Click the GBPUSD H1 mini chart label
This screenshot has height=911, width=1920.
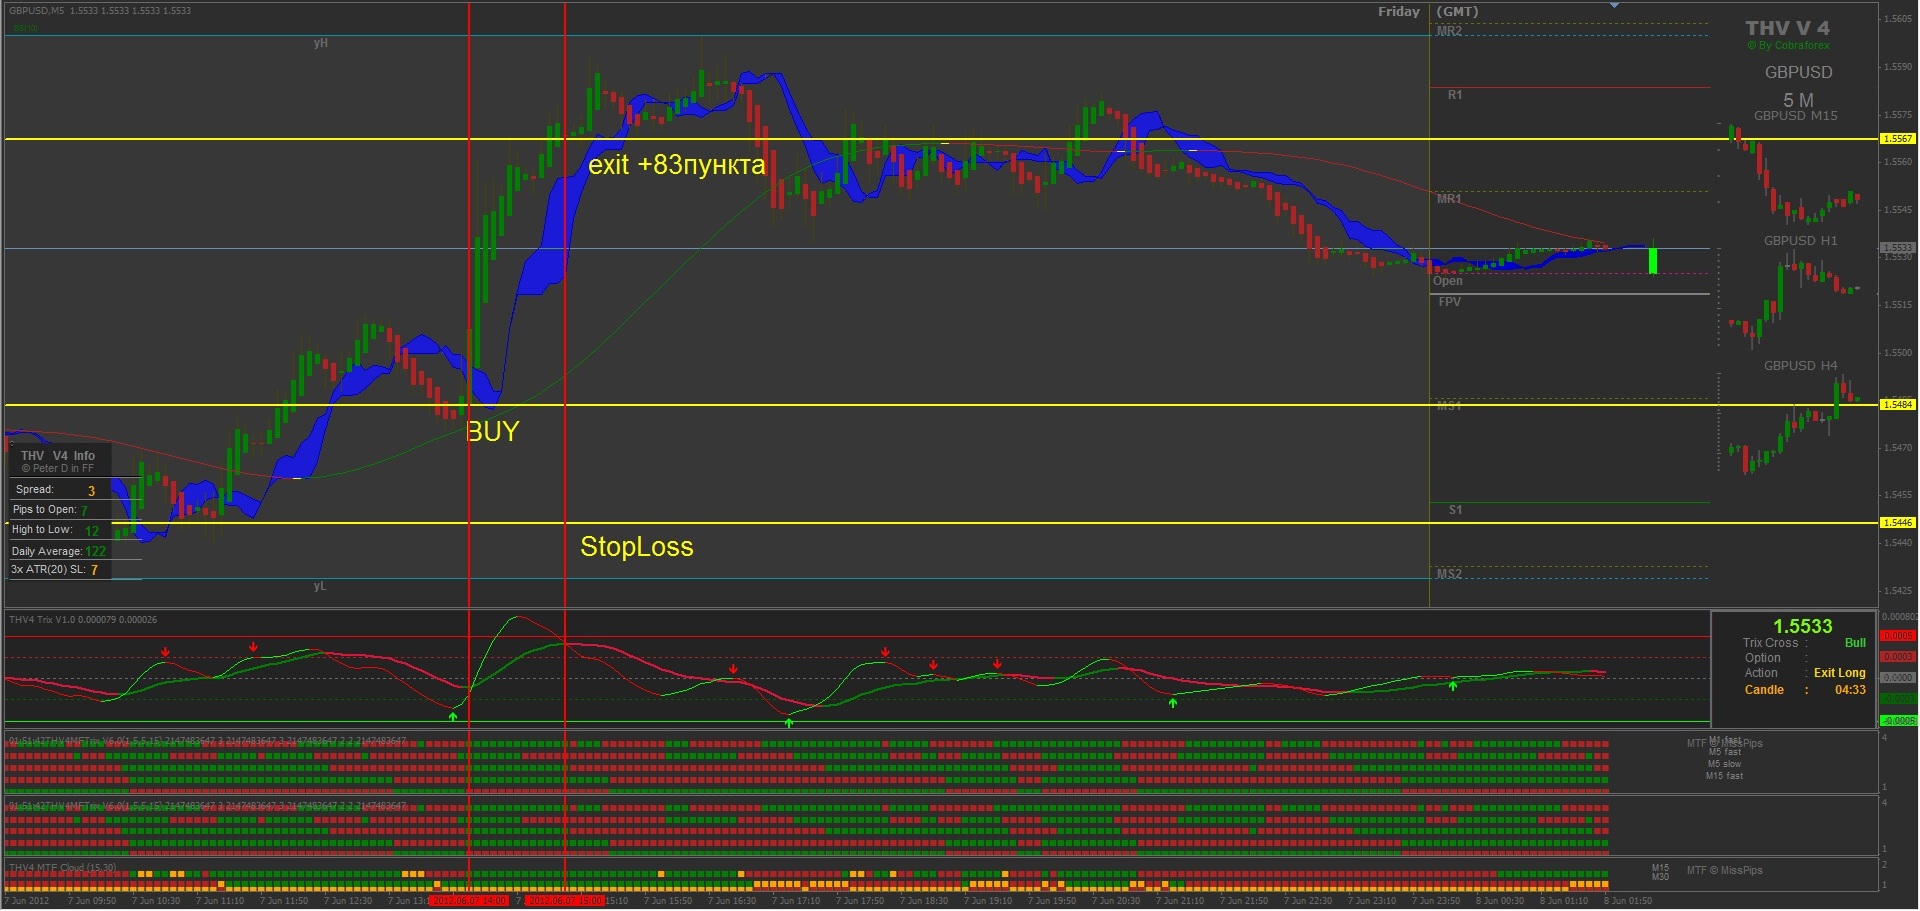[1800, 241]
